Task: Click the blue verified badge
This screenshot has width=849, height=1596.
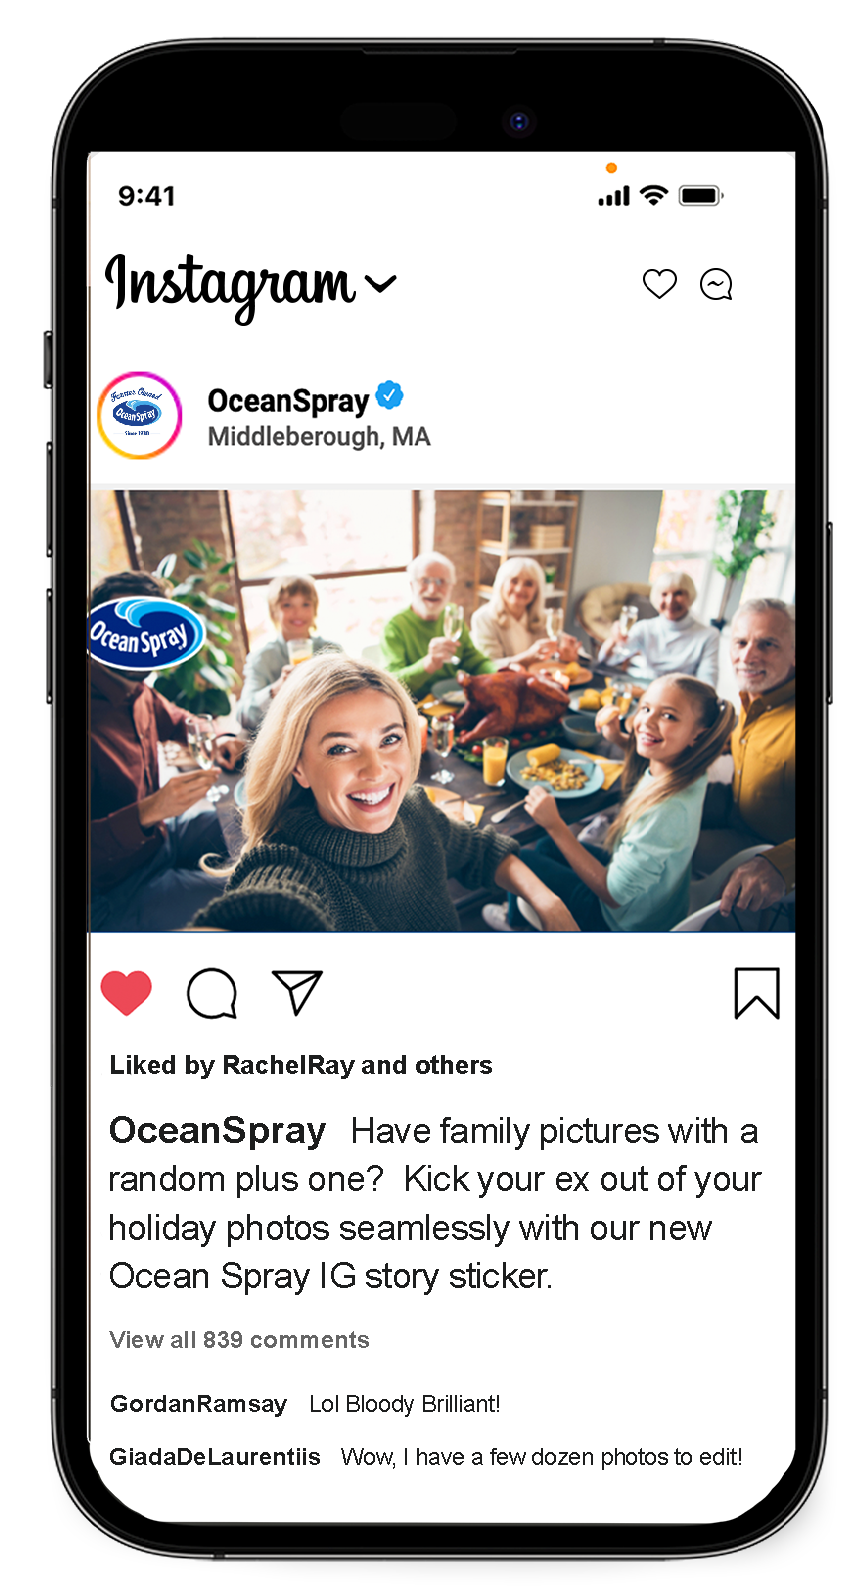Action: click(x=389, y=396)
